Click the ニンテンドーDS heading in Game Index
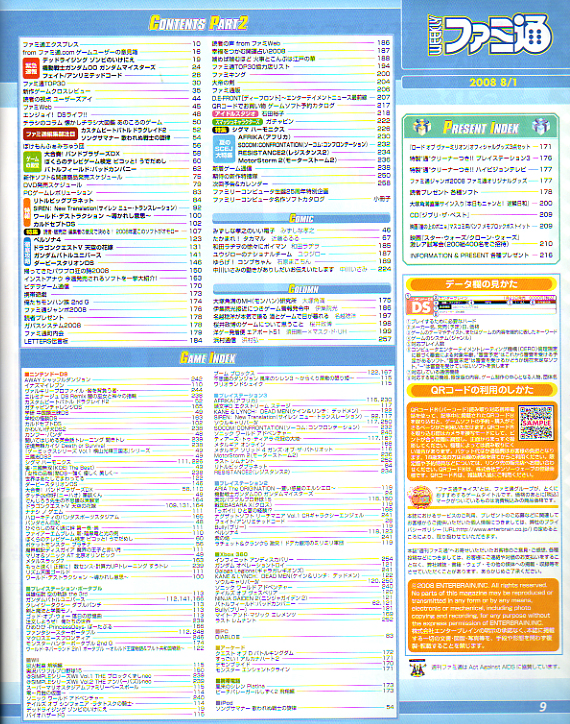570x724 pixels. (x=47, y=374)
